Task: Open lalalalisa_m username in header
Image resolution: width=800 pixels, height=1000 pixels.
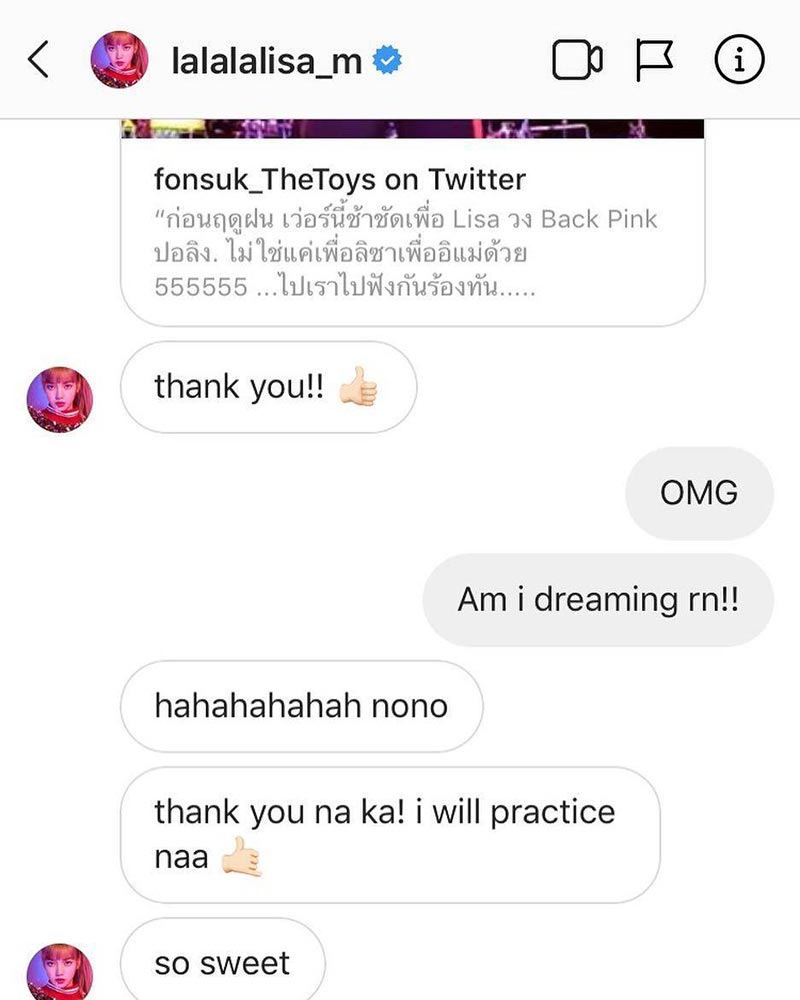Action: click(267, 61)
